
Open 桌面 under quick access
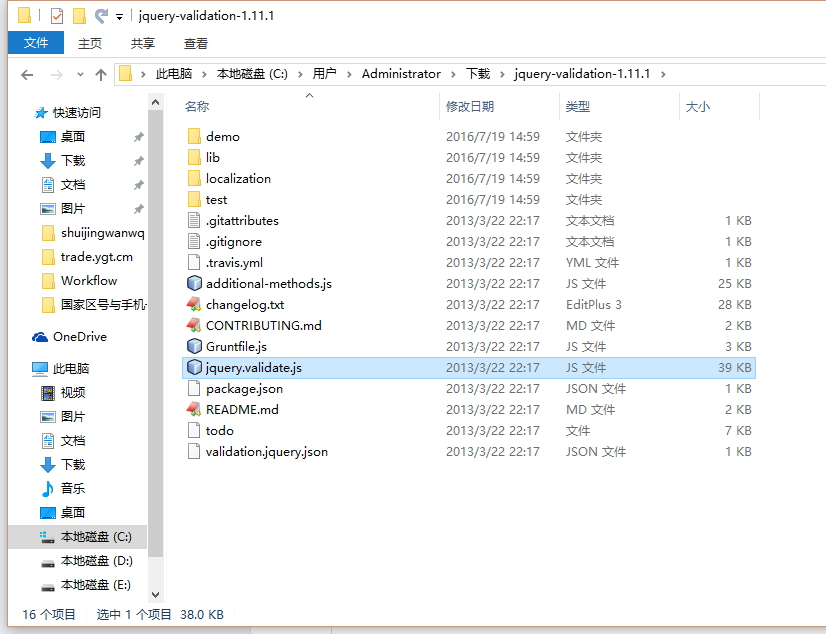(72, 137)
